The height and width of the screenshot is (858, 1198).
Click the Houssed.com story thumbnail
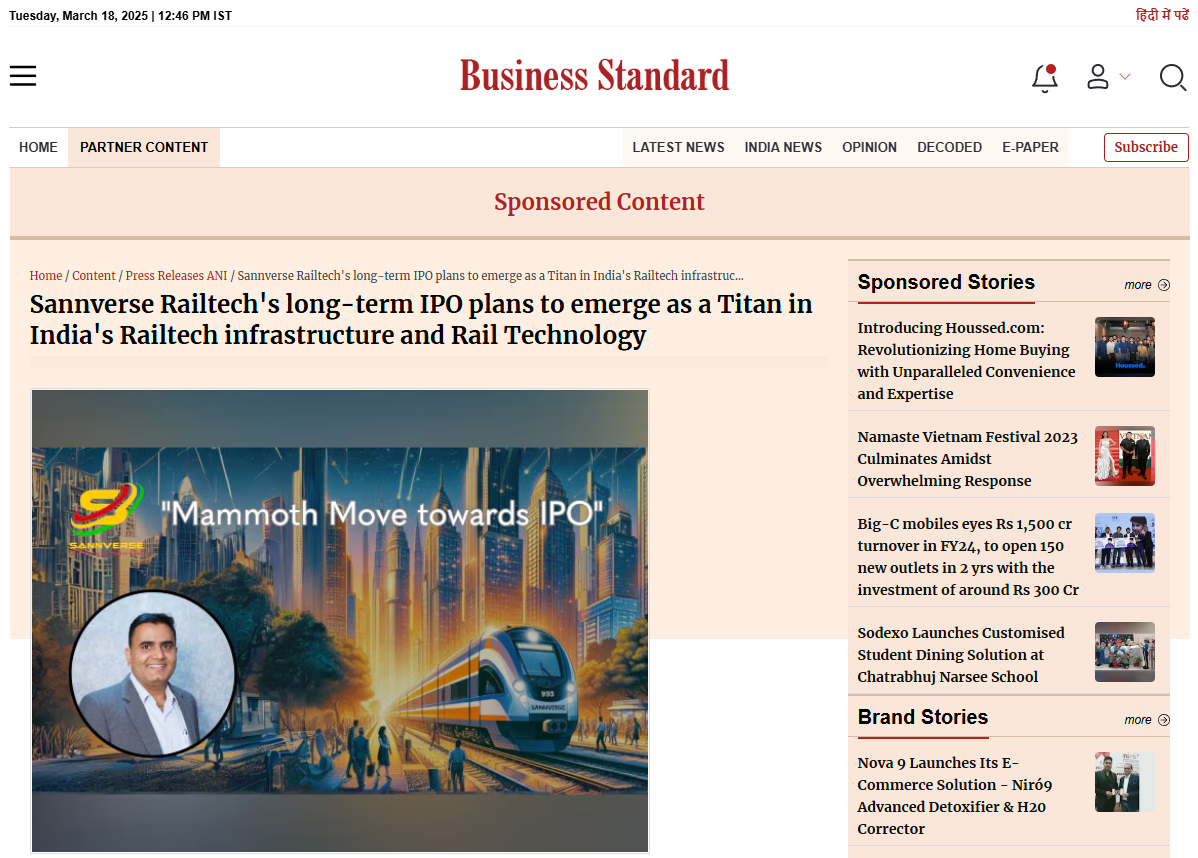1125,347
